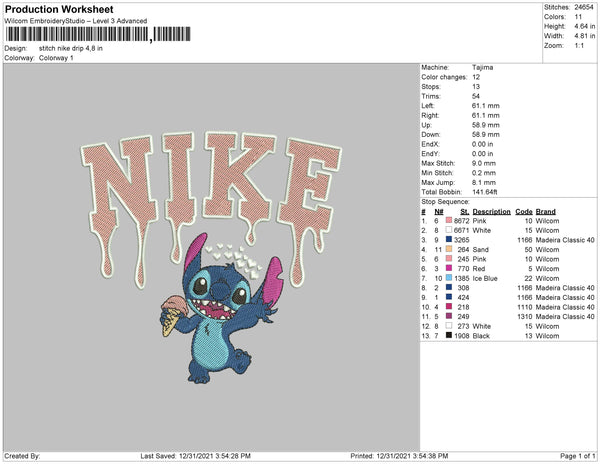Viewport: 600px width, 464px height.
Task: Click the 'Description' column header
Action: (491, 212)
